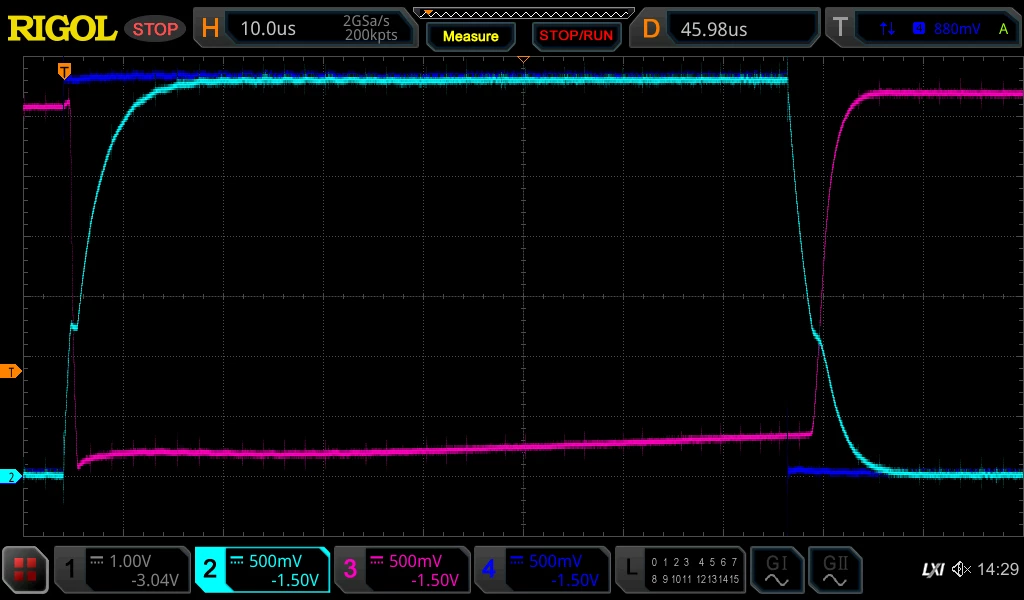The height and width of the screenshot is (600, 1024).
Task: Open channel 1 1.00V scale settings
Action: (130, 561)
